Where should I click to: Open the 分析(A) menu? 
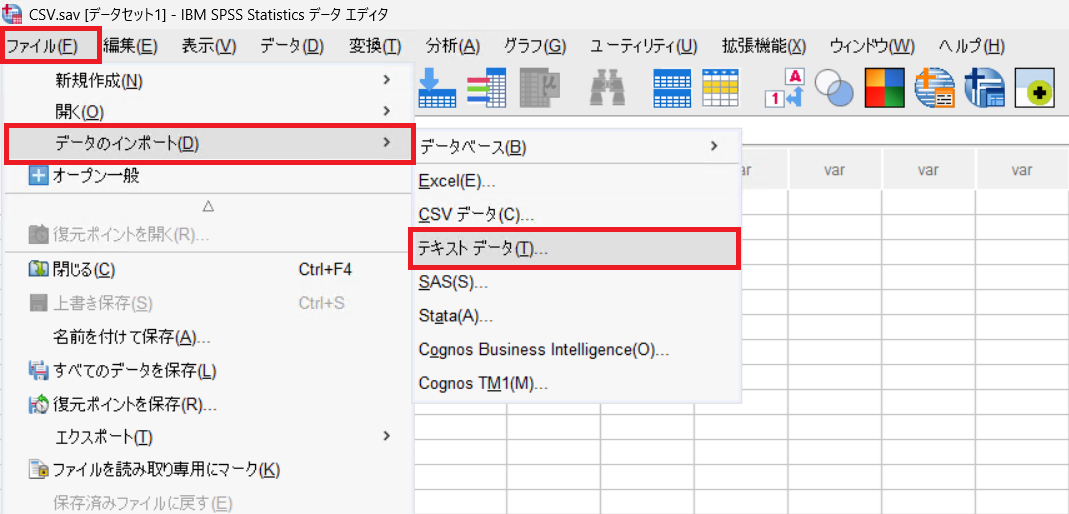click(453, 46)
